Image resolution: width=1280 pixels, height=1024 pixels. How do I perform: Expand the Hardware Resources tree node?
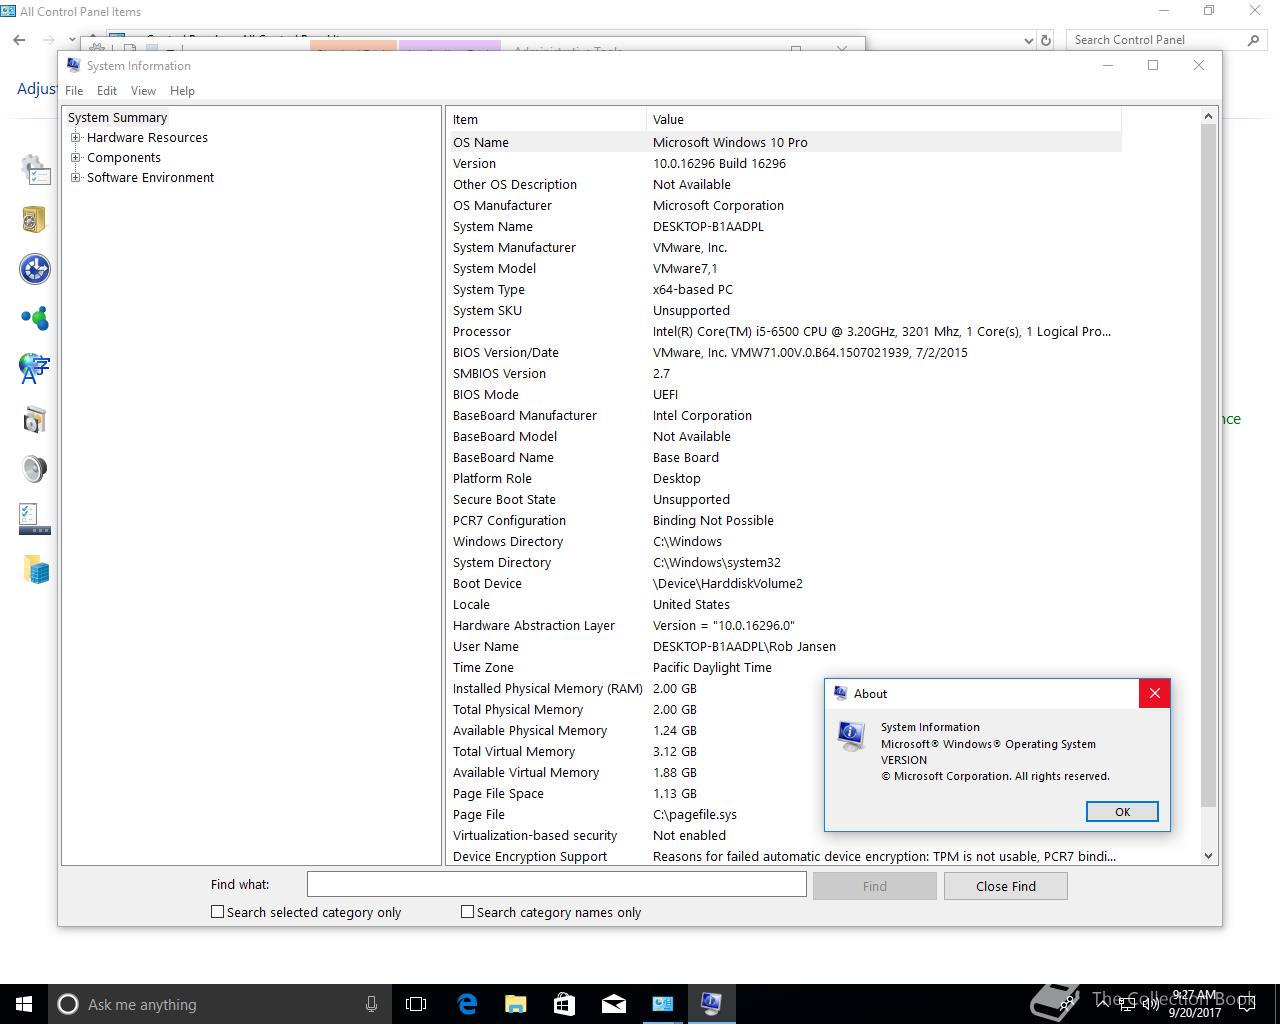(x=76, y=138)
